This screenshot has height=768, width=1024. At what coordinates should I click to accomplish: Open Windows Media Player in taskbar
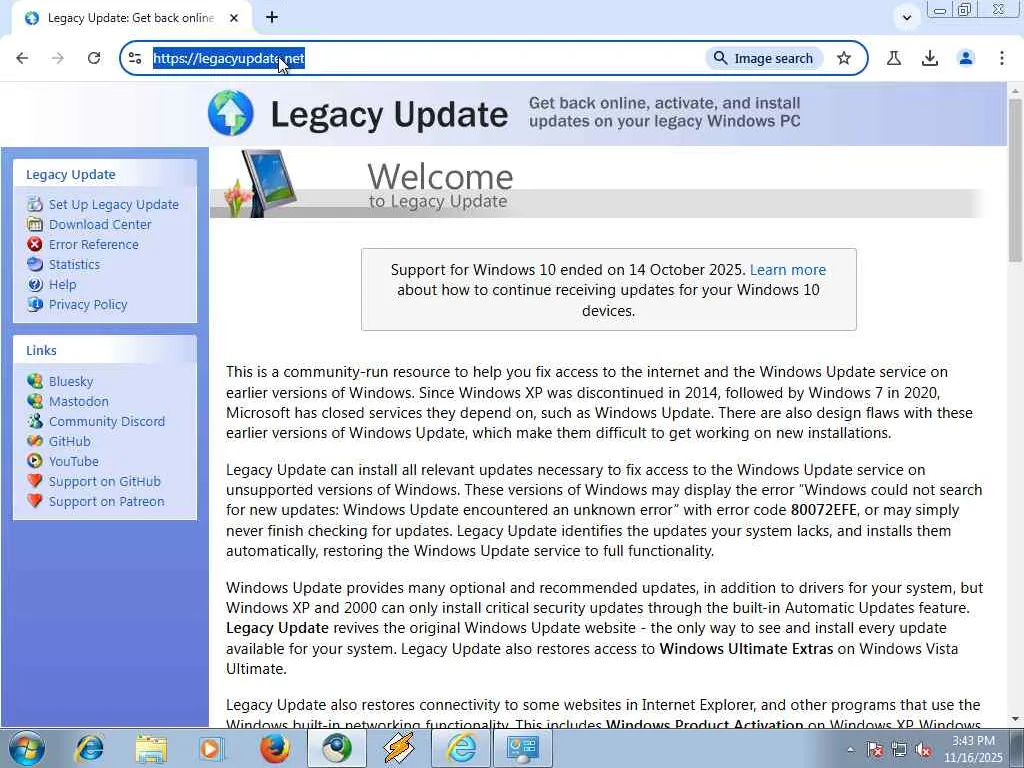coord(212,748)
